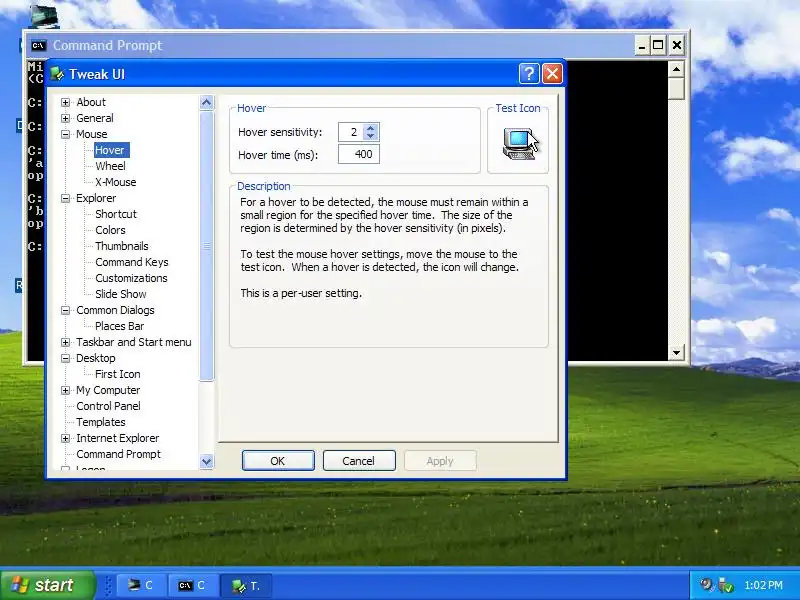Screen dimensions: 800x600
Task: Click the tree scrollbar down arrow
Action: coord(207,462)
